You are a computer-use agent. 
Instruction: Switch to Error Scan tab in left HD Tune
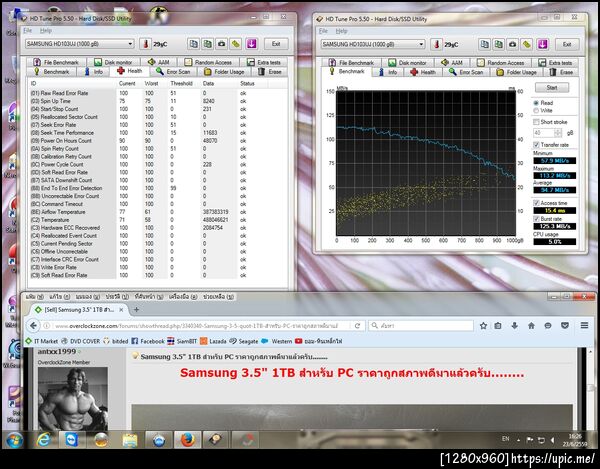(x=173, y=72)
